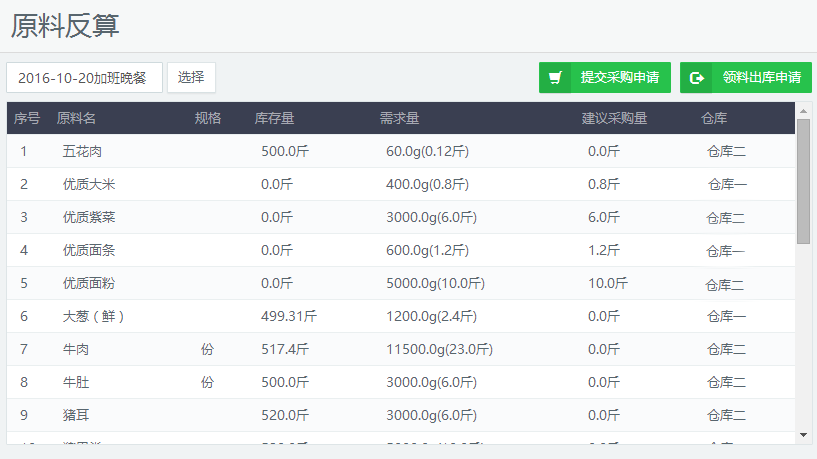817x459 pixels.
Task: Click the sign-out arrow icon for 领料出库
Action: (x=698, y=78)
